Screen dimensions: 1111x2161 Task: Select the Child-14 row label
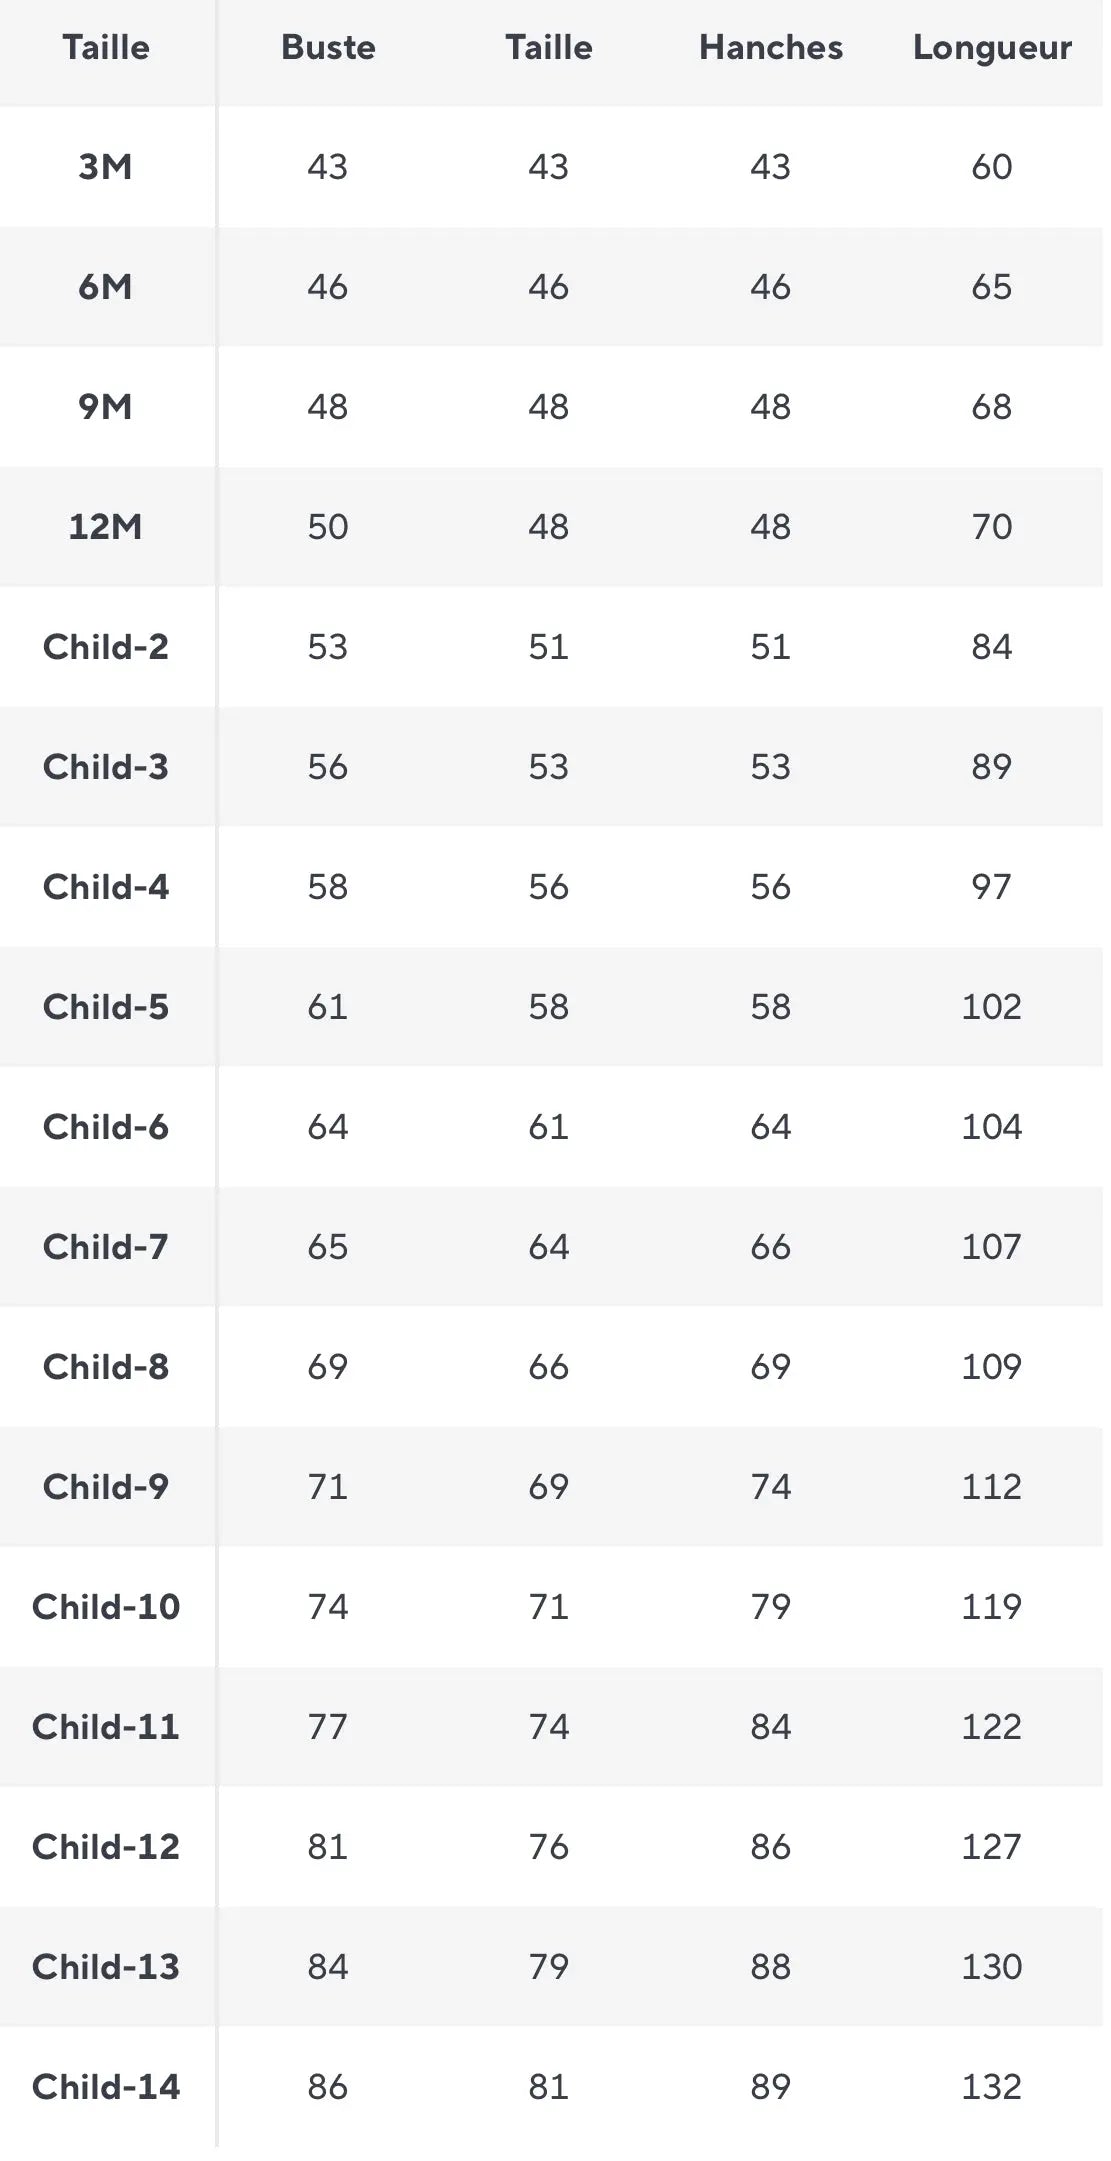(105, 2087)
